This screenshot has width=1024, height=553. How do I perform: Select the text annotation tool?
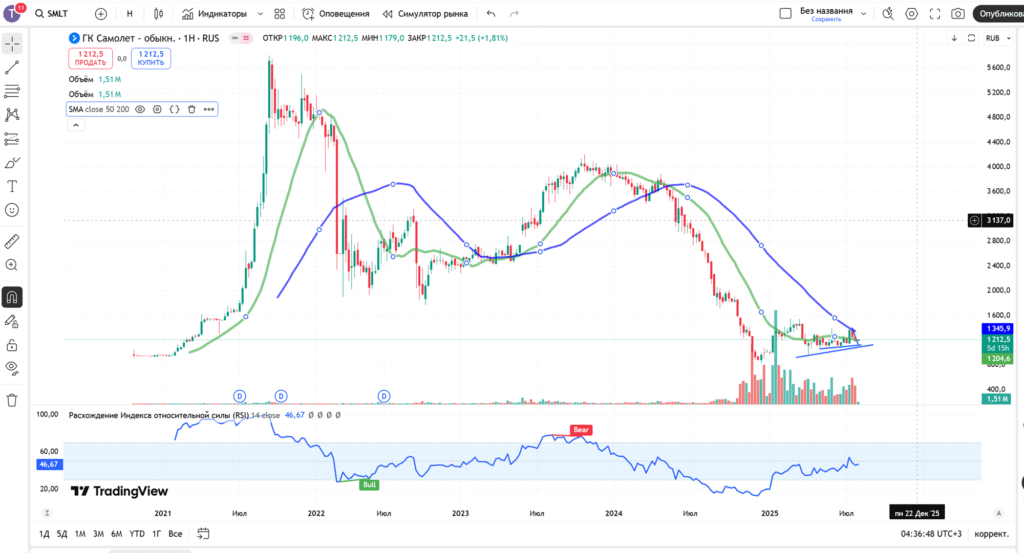tap(12, 186)
